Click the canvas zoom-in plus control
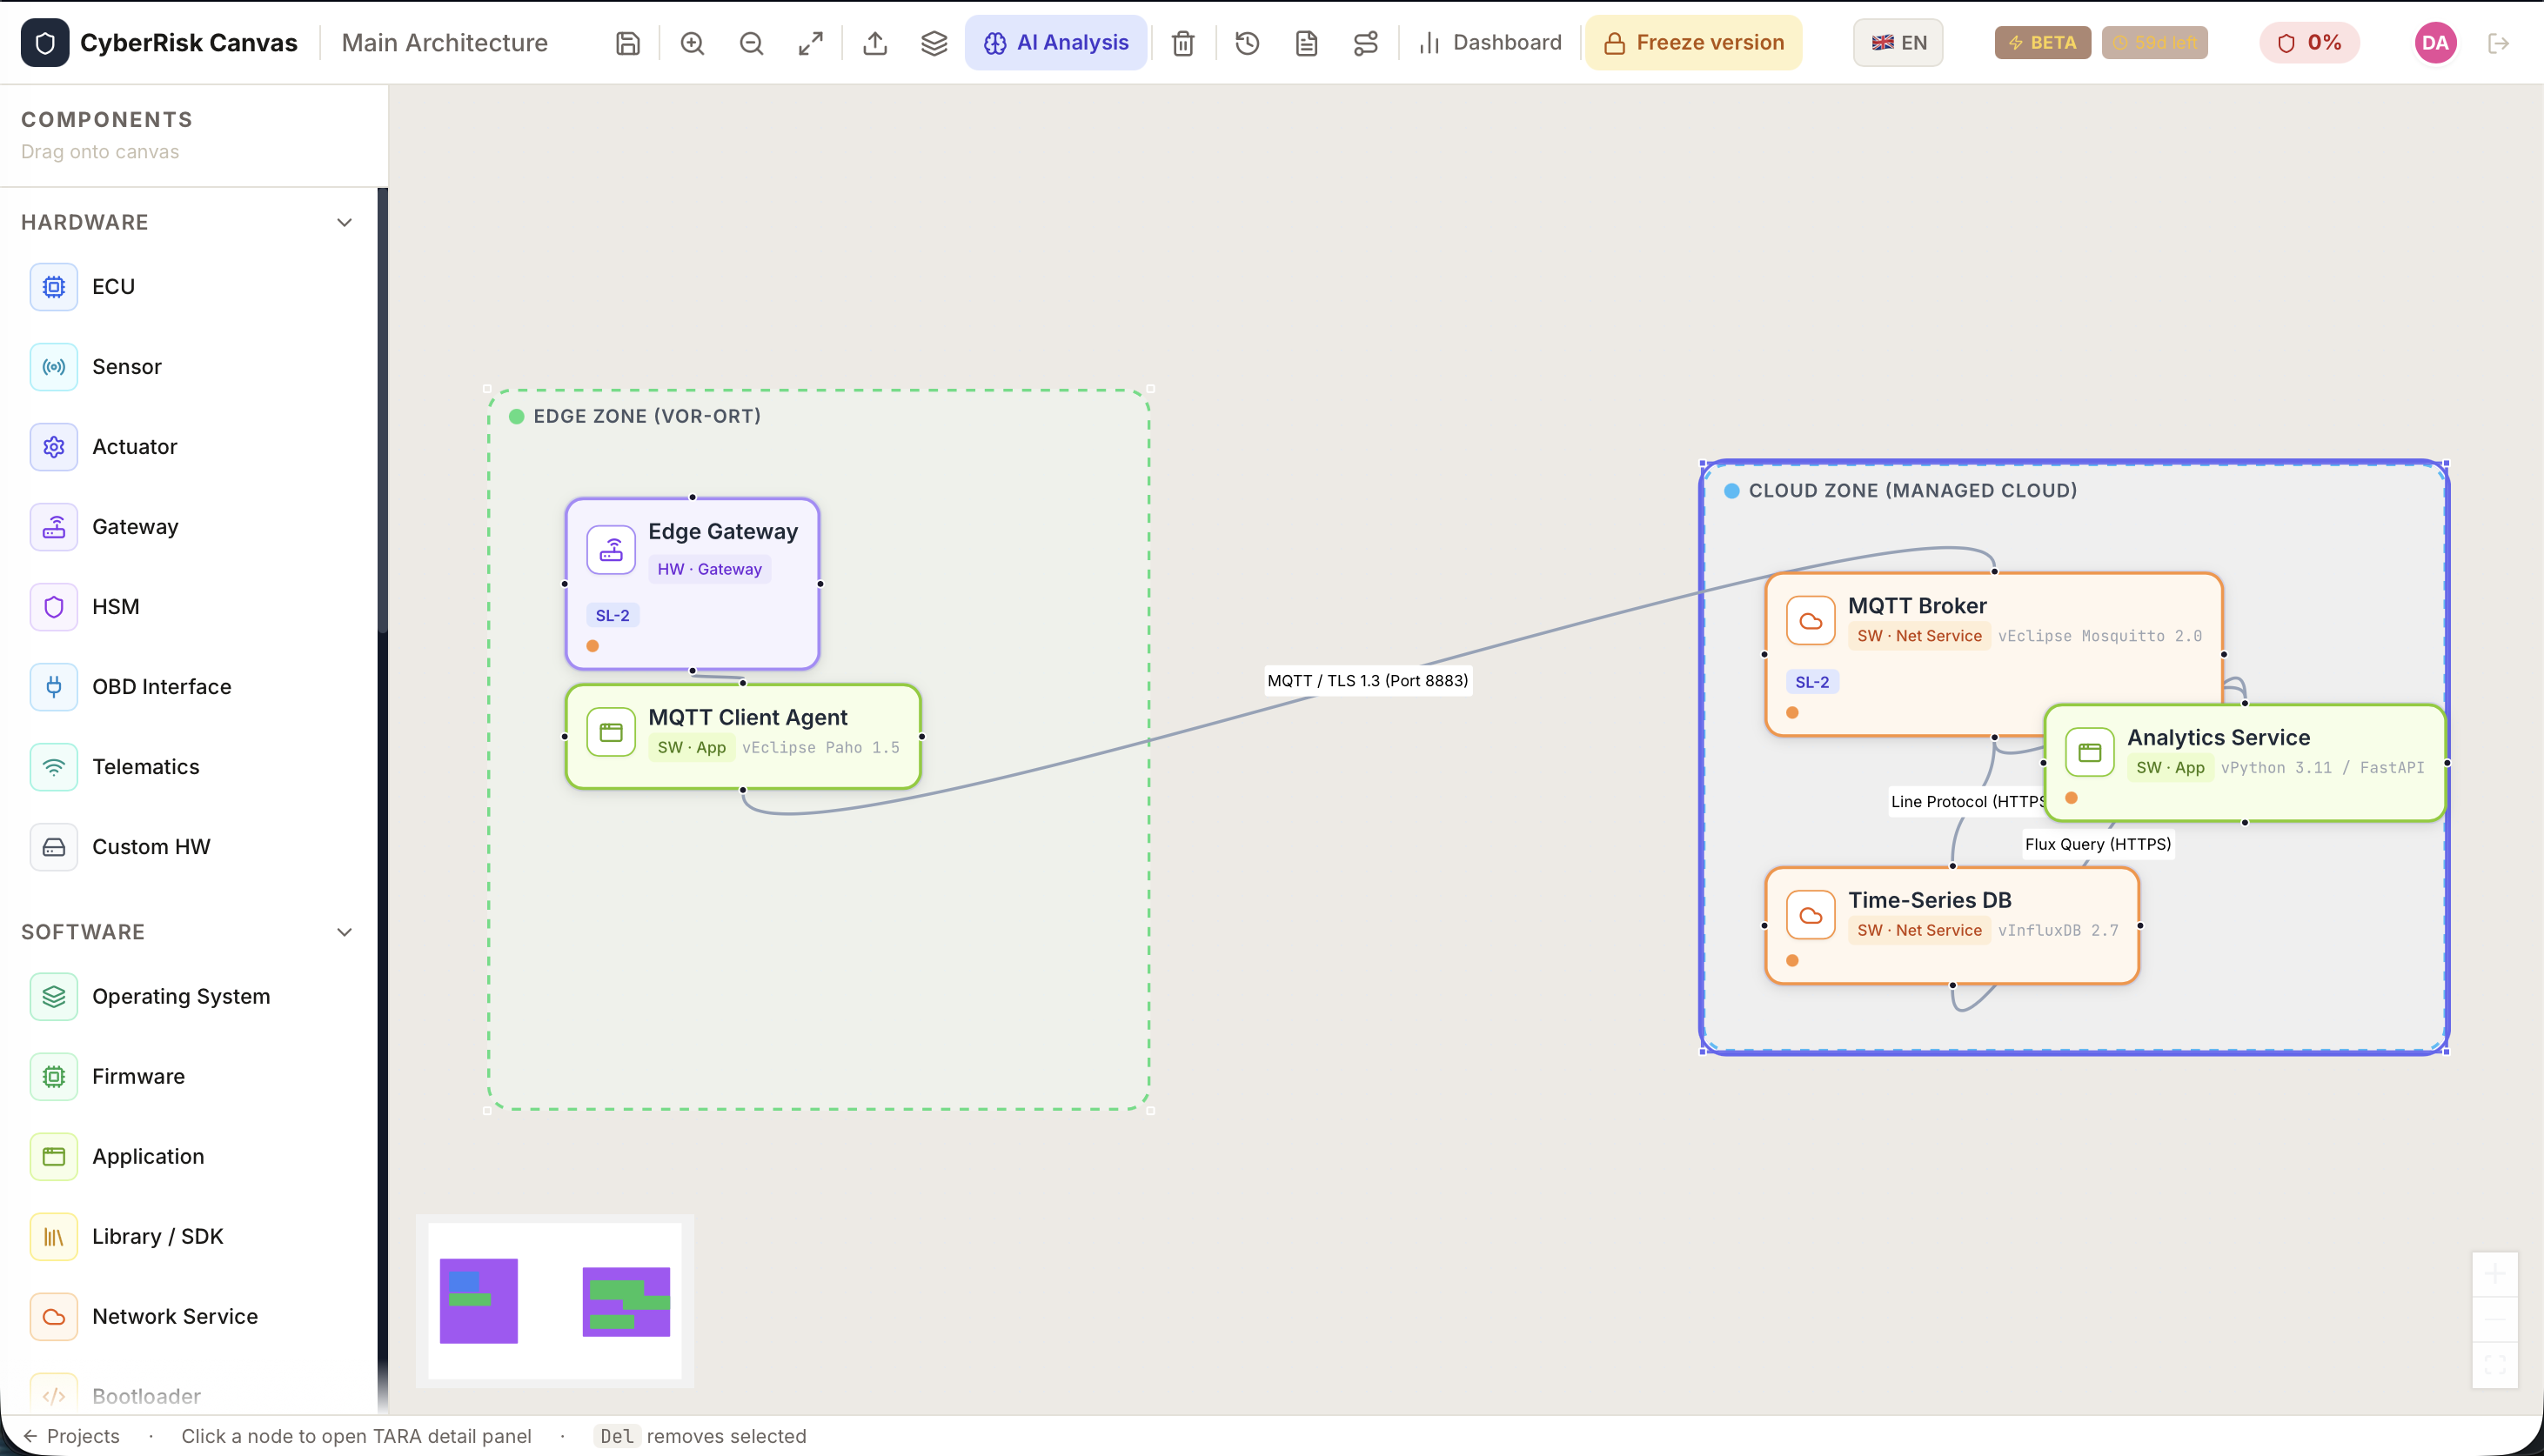The width and height of the screenshot is (2544, 1456). point(2494,1274)
